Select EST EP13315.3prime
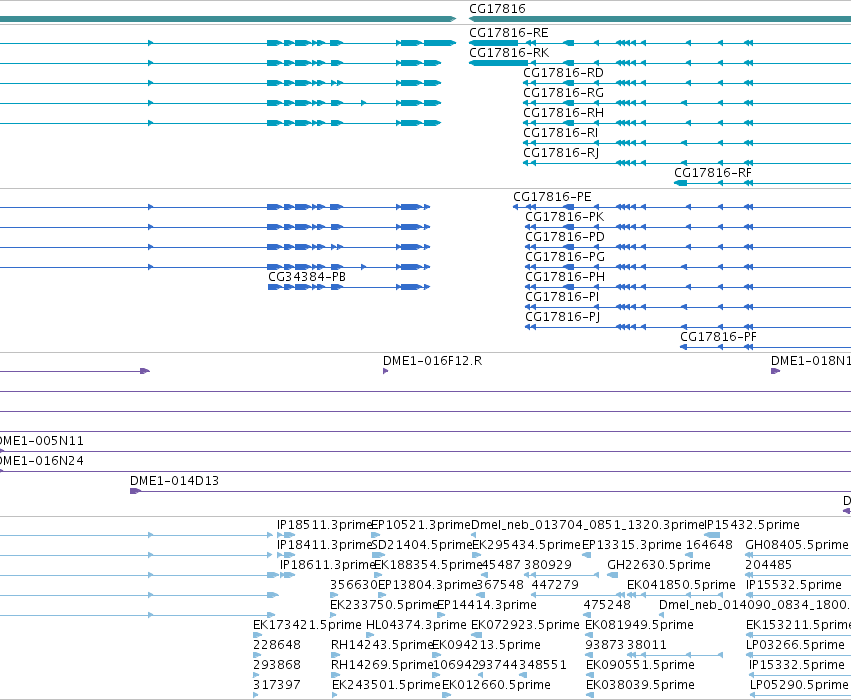The image size is (851, 700). click(x=632, y=545)
